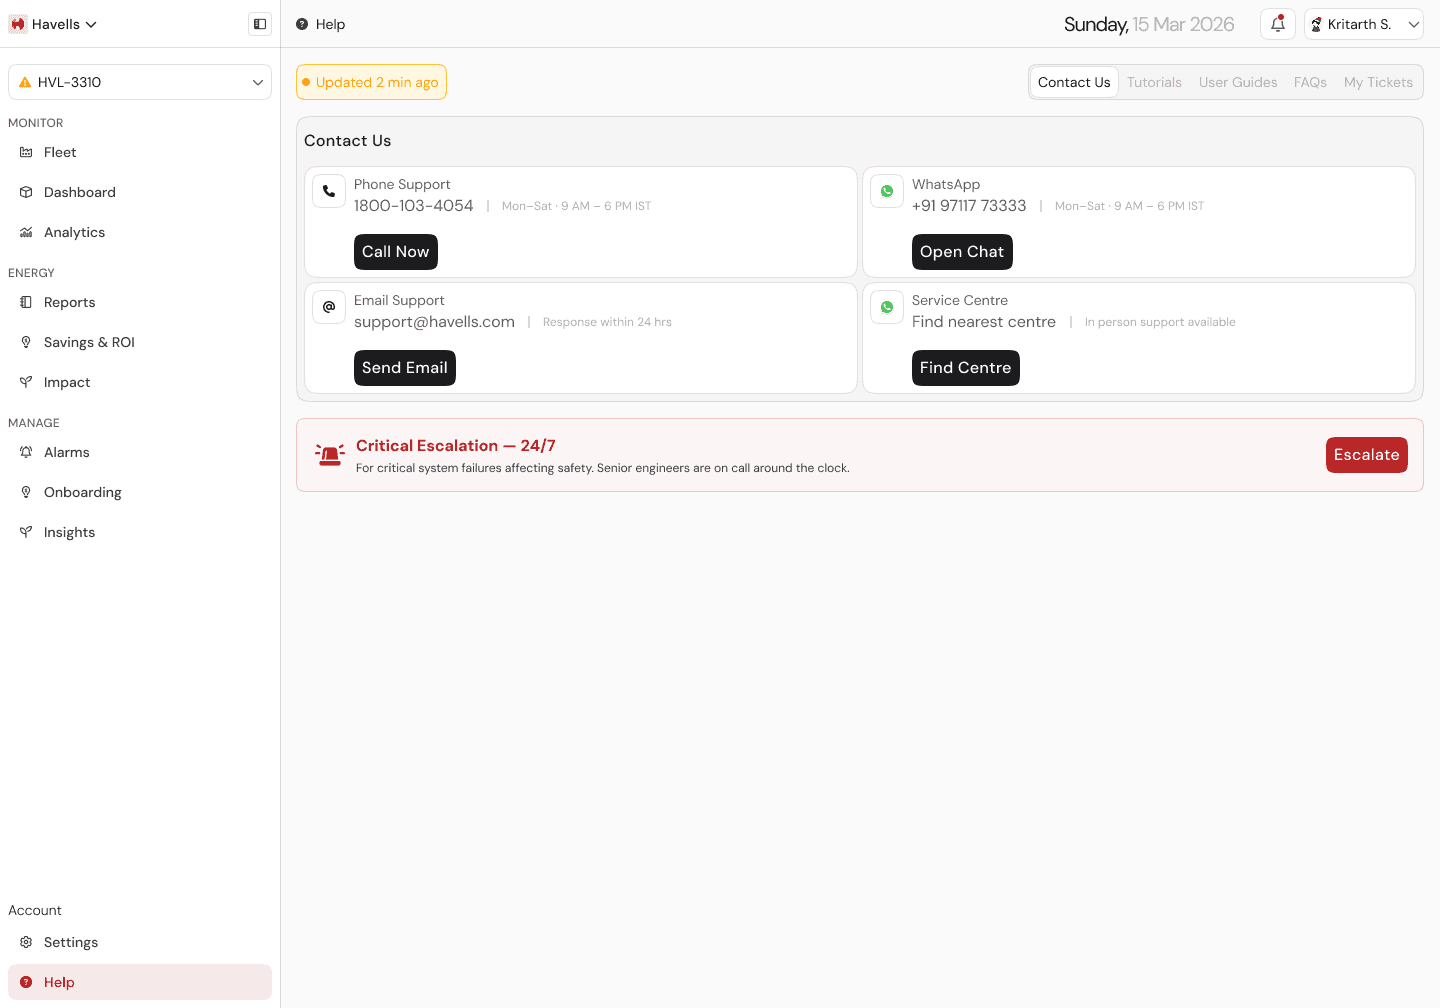Click the Find nearest centre text
Image resolution: width=1440 pixels, height=1008 pixels.
[984, 322]
